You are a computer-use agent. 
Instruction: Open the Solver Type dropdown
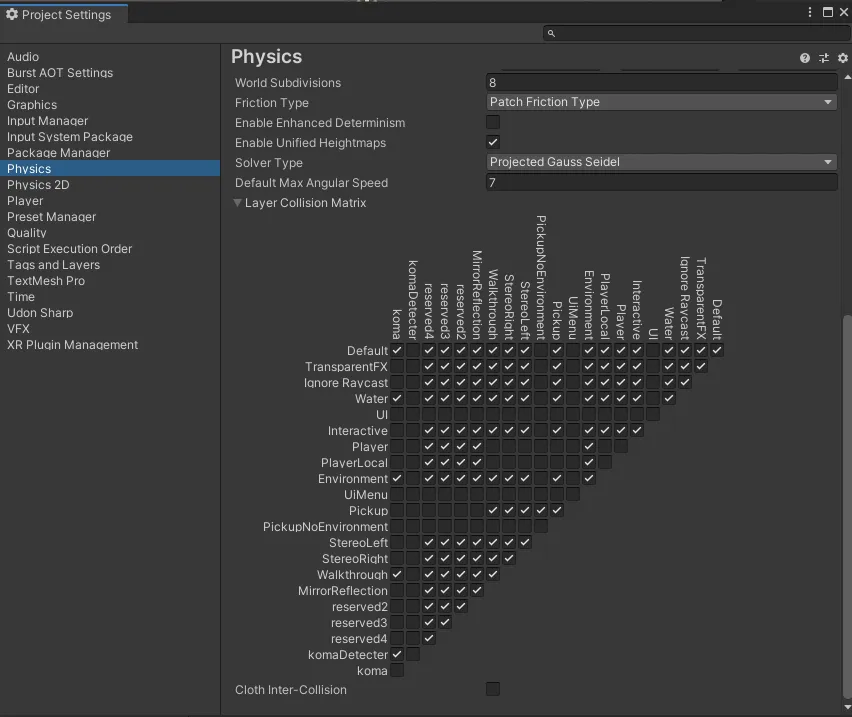[x=661, y=162]
